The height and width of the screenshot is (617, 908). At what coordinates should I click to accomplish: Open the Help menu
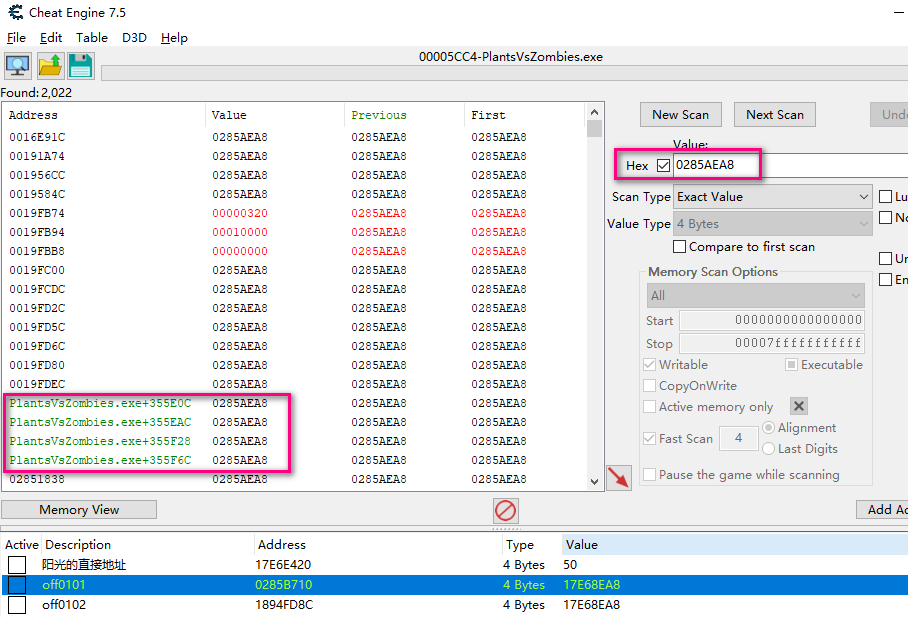pos(174,38)
